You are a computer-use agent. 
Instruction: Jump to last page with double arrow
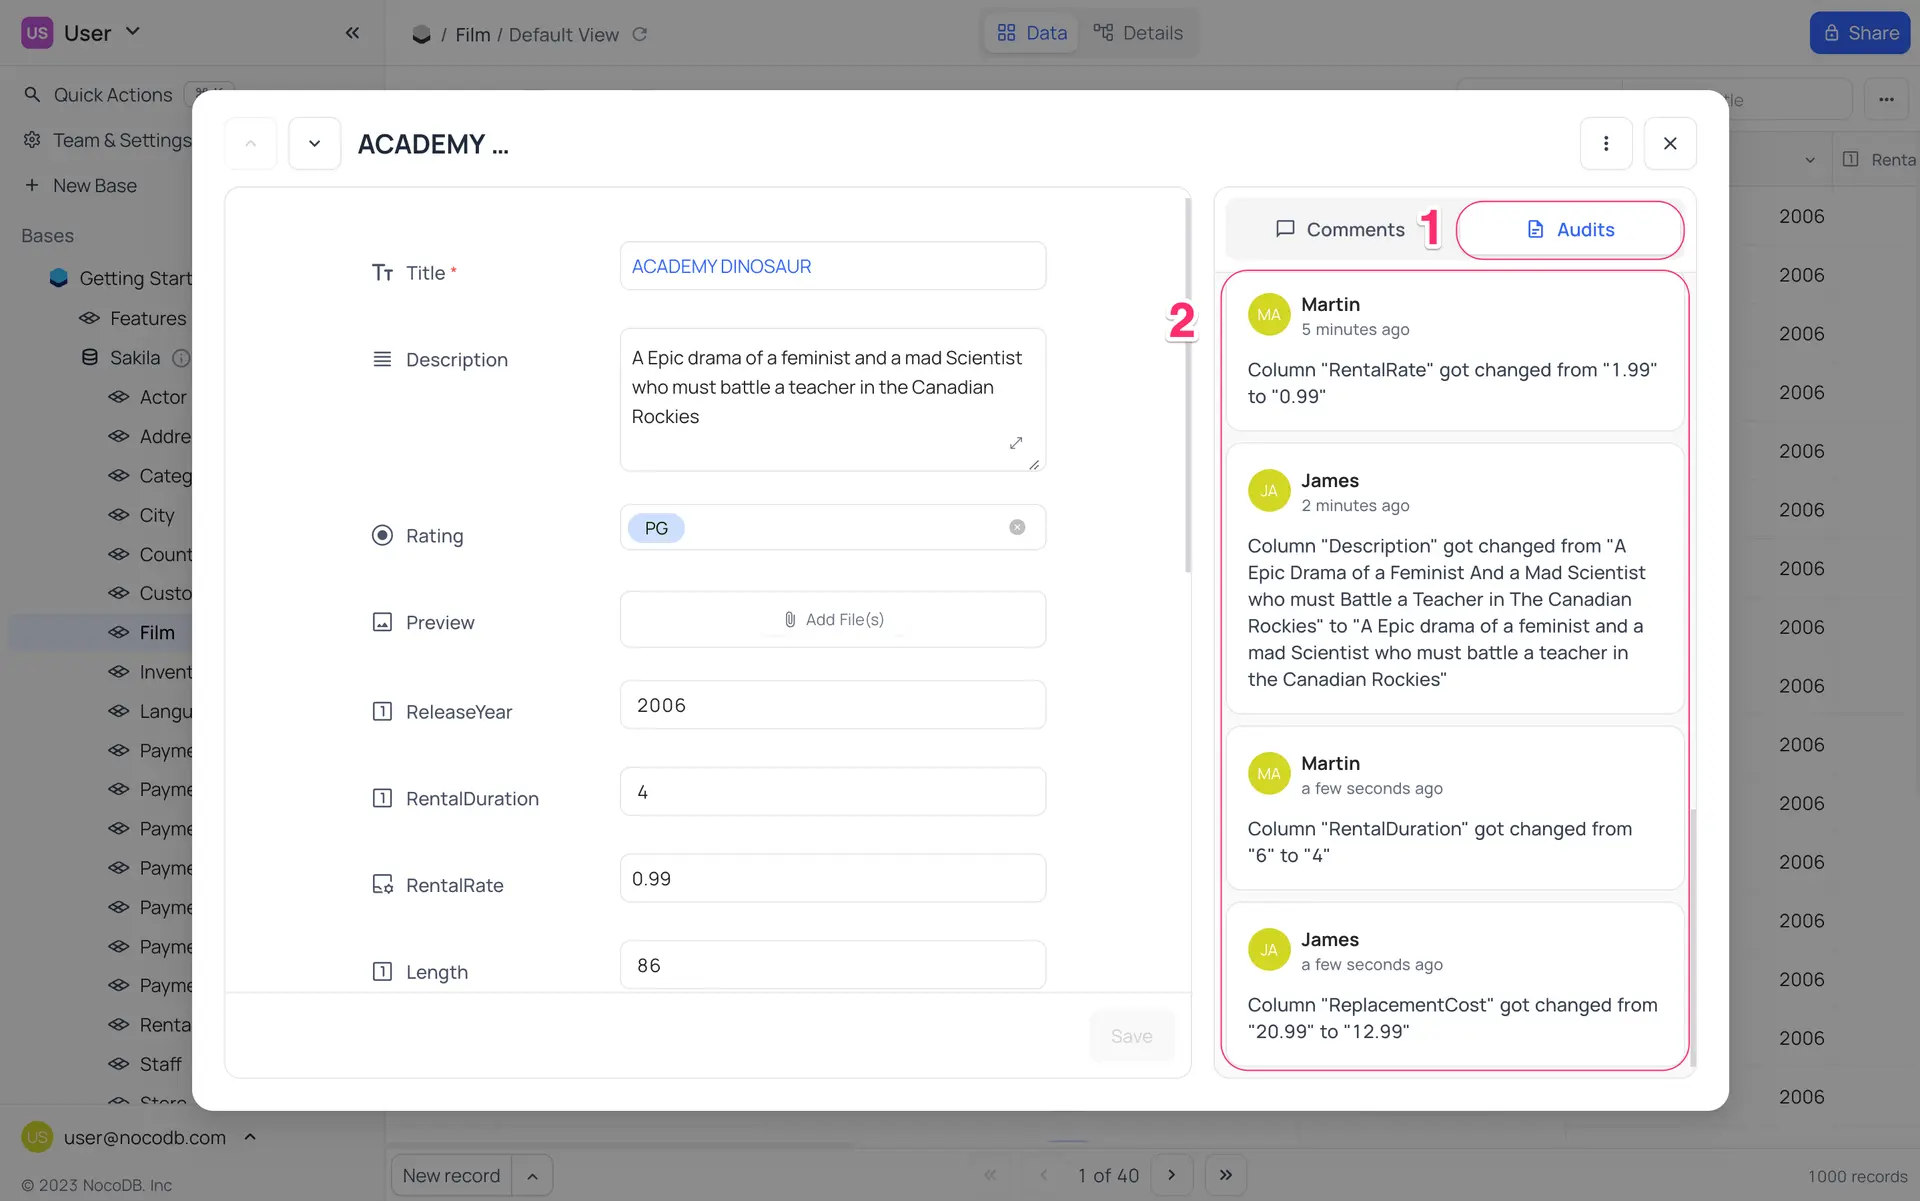click(1226, 1175)
